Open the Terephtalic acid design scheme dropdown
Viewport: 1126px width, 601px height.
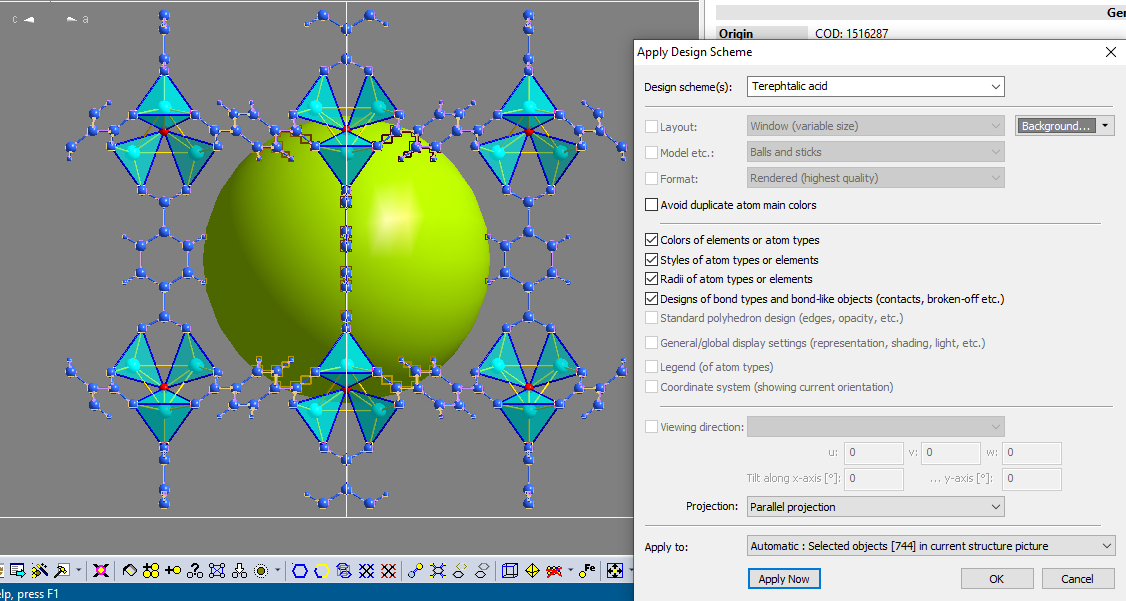click(x=996, y=86)
